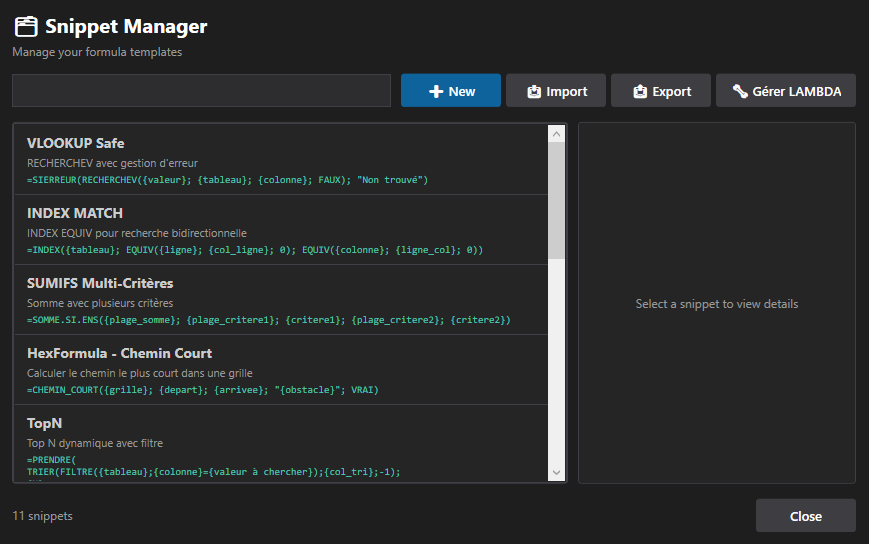869x544 pixels.
Task: Select the INDEX MATCH snippet
Action: point(281,229)
